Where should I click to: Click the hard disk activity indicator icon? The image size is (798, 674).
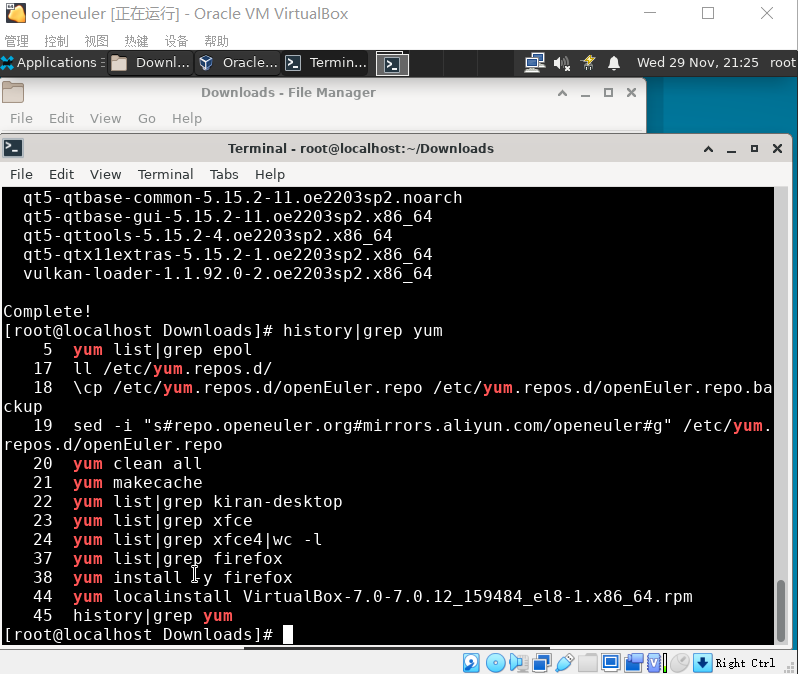pyautogui.click(x=471, y=663)
